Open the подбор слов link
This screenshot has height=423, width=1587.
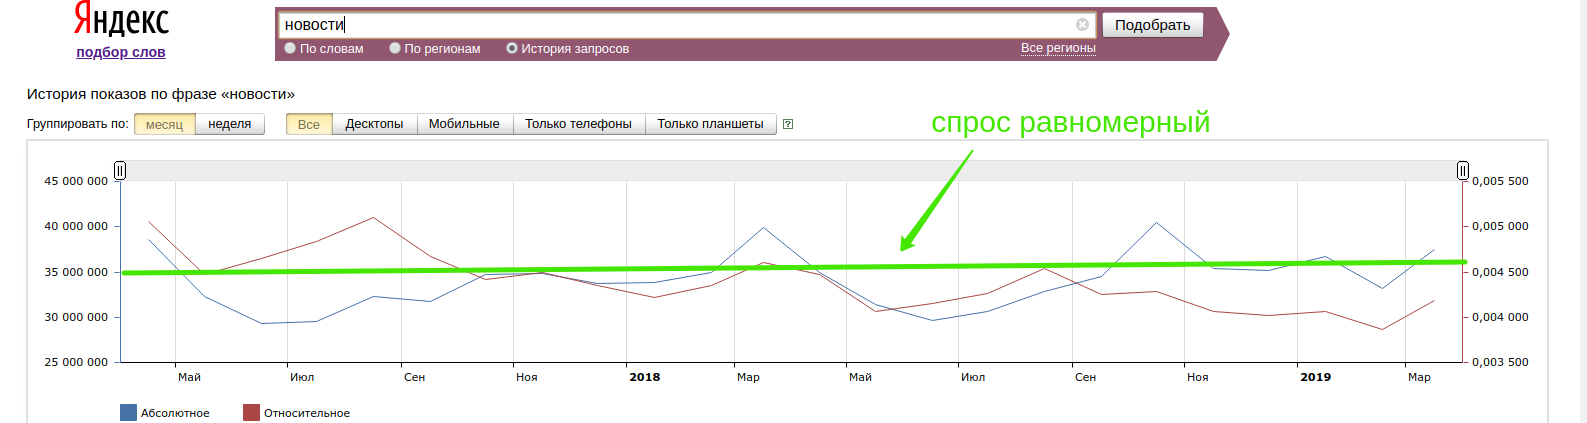(x=121, y=52)
